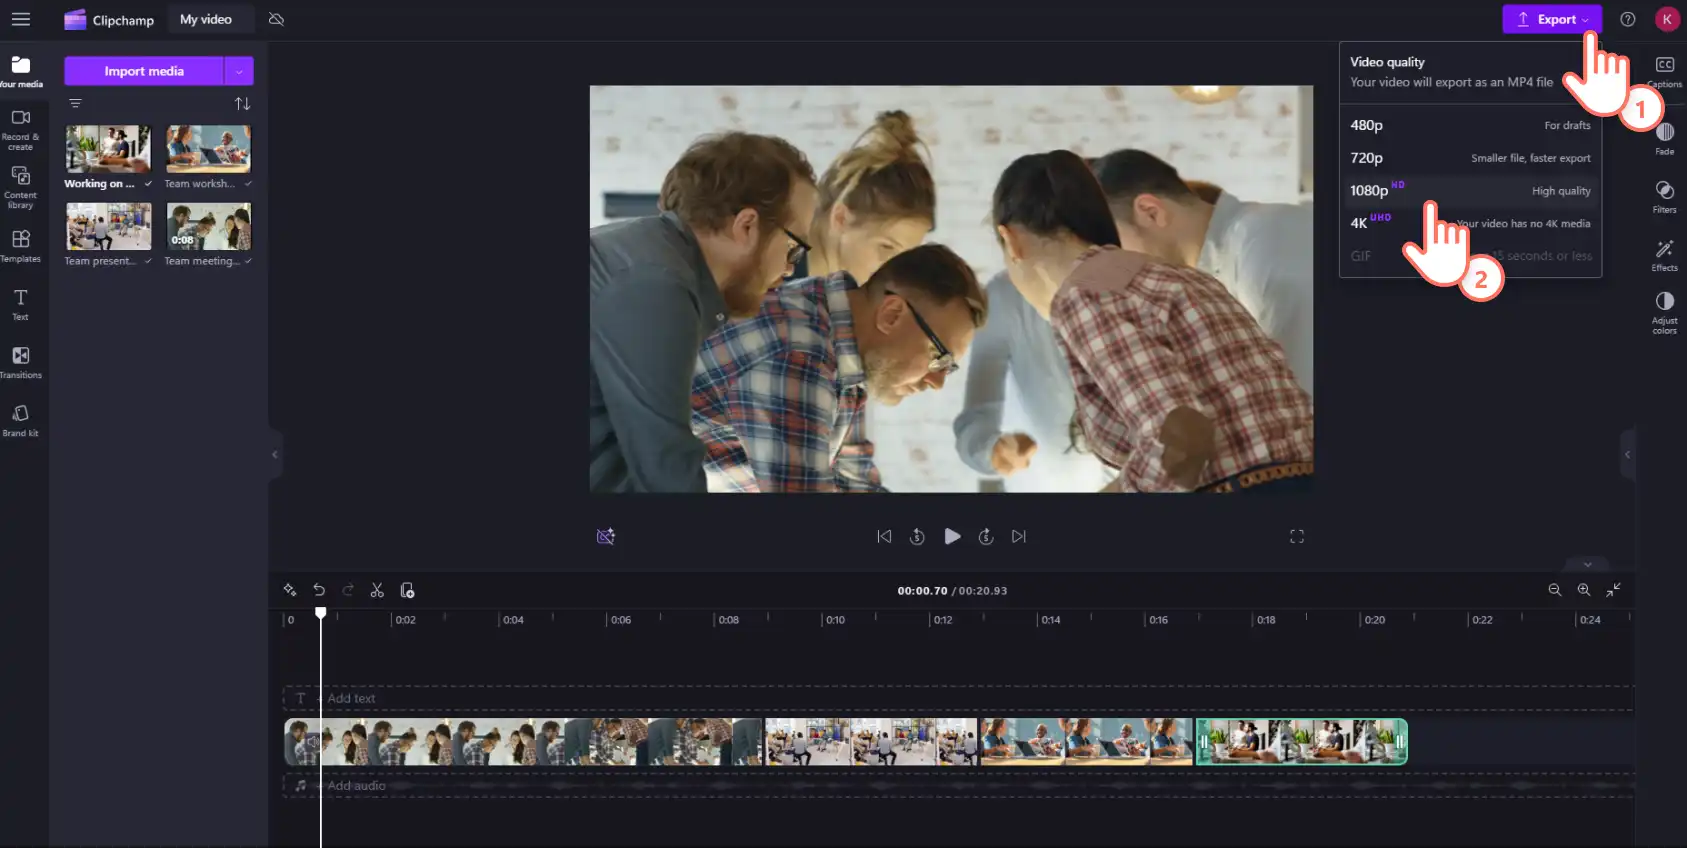Image resolution: width=1687 pixels, height=849 pixels.
Task: Open Adjust colors panel
Action: [x=1664, y=312]
